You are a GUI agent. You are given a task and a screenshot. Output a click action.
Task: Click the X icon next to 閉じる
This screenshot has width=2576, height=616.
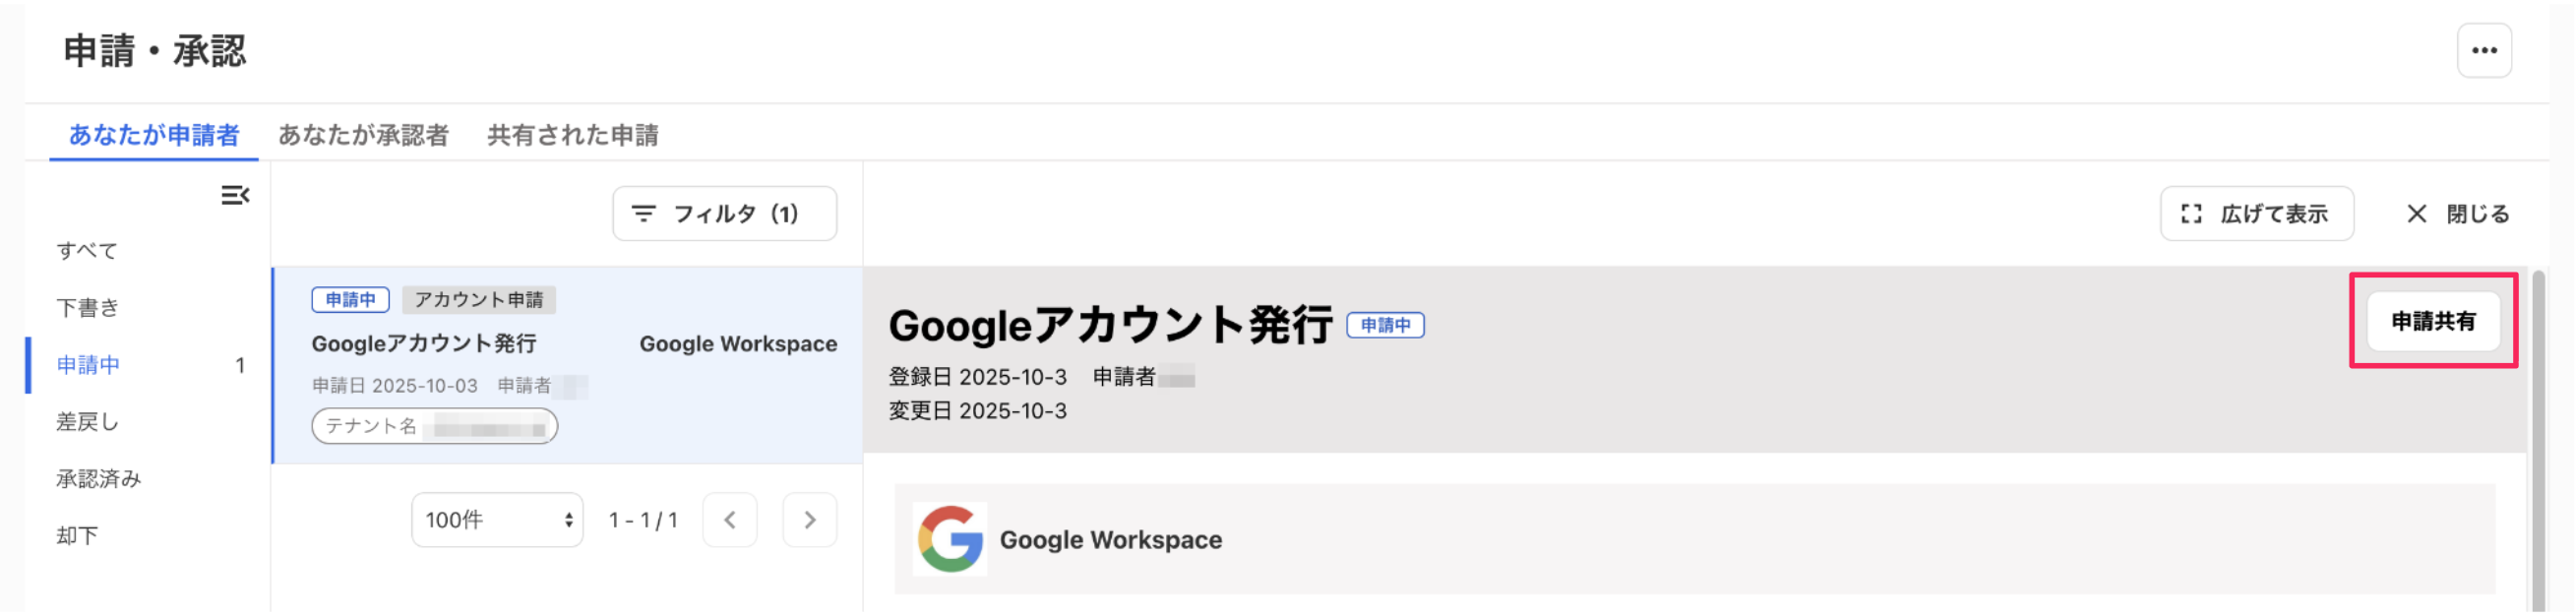(2416, 213)
